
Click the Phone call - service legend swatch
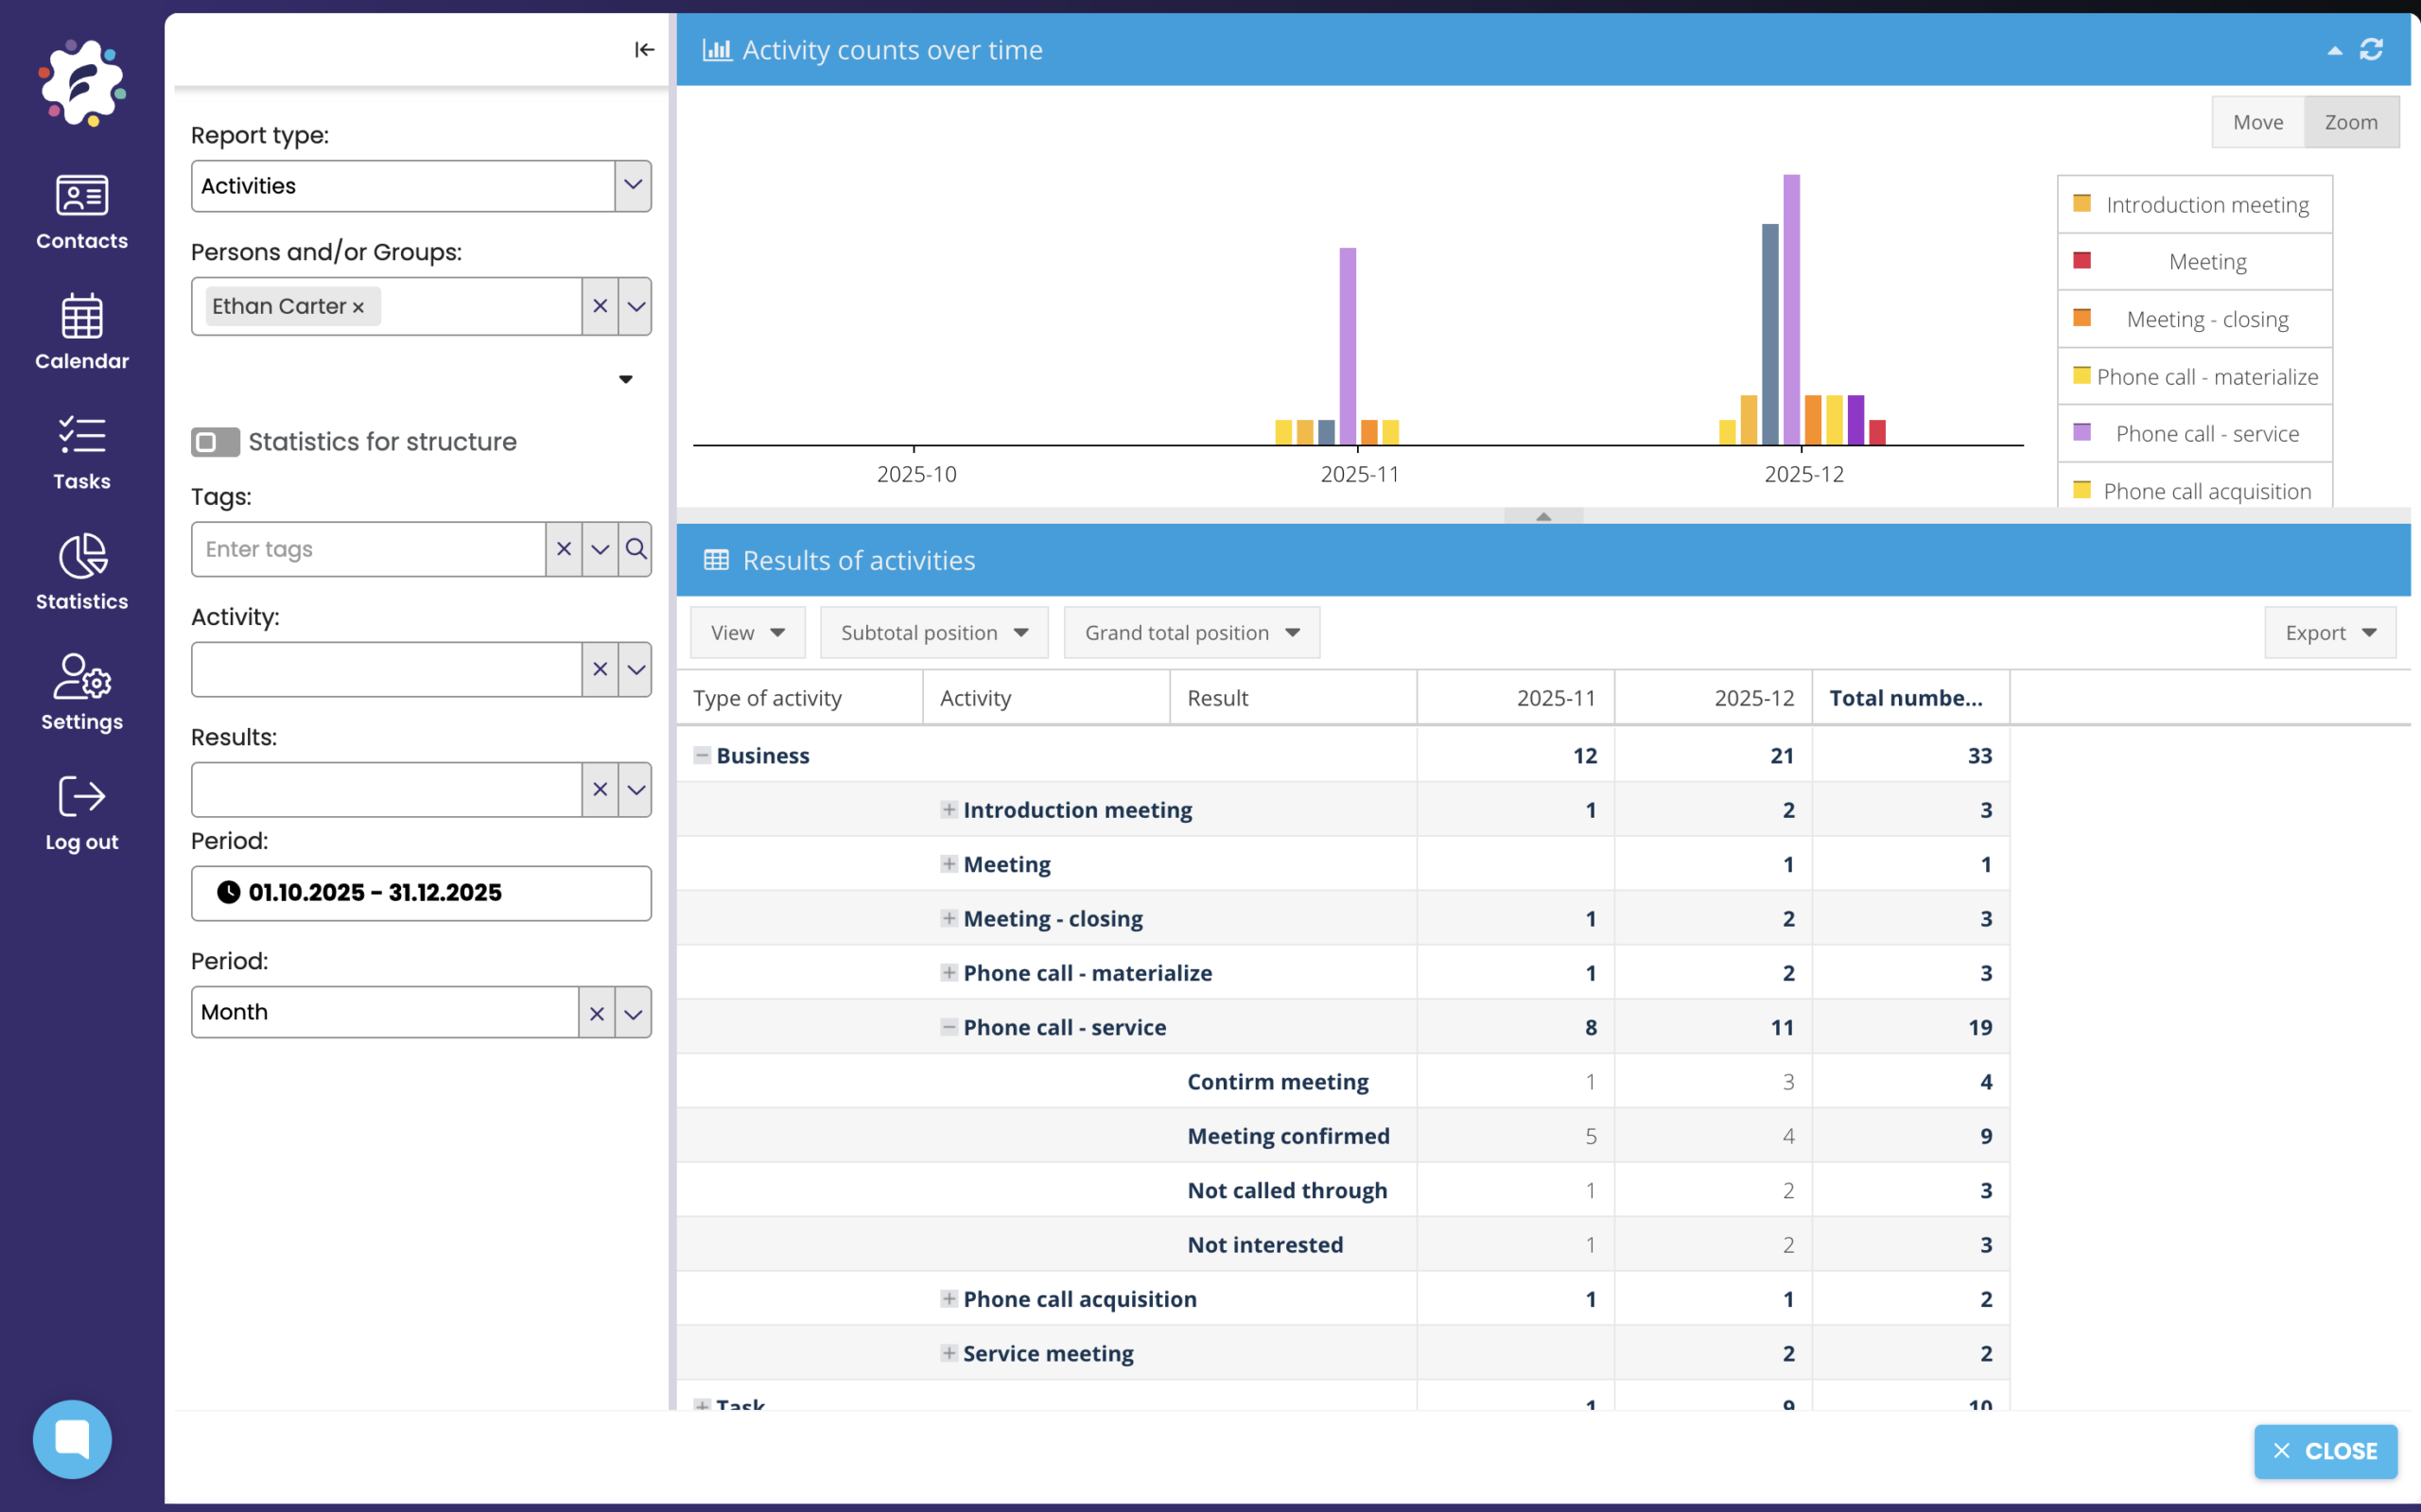pos(2082,432)
